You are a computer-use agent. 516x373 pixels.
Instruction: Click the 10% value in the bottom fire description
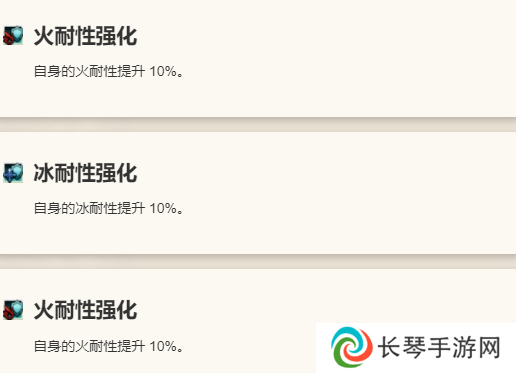pos(163,346)
